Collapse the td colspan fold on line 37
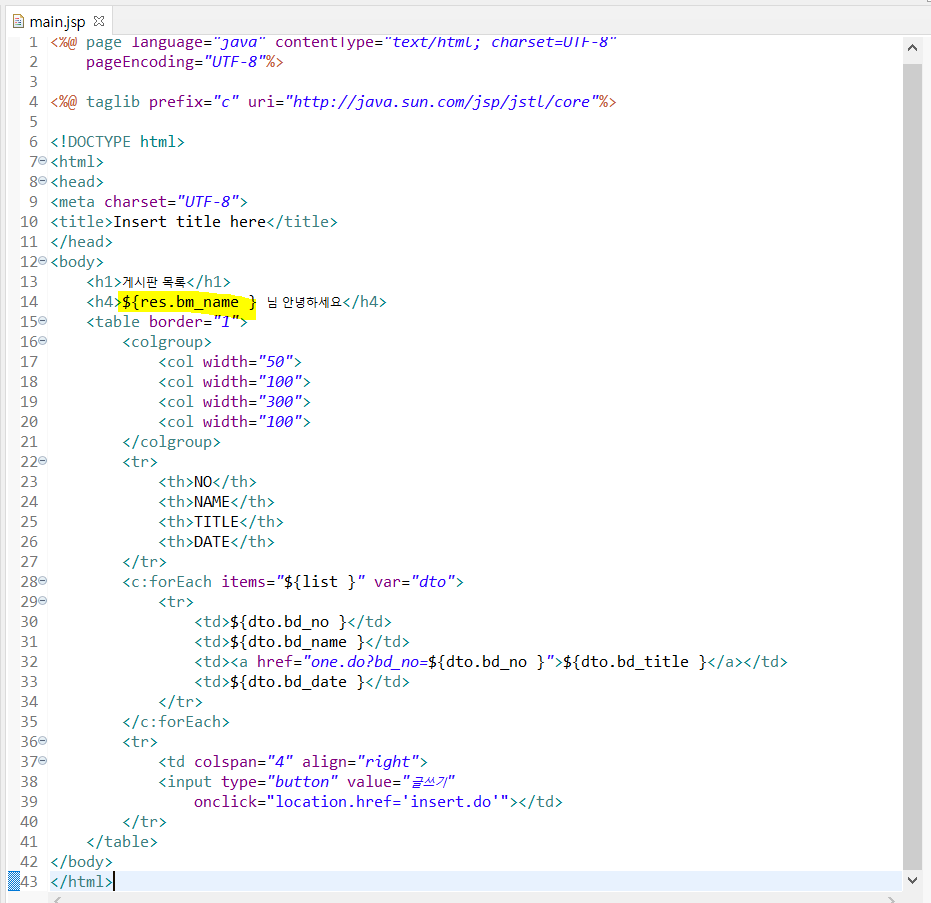The image size is (931, 903). (43, 761)
